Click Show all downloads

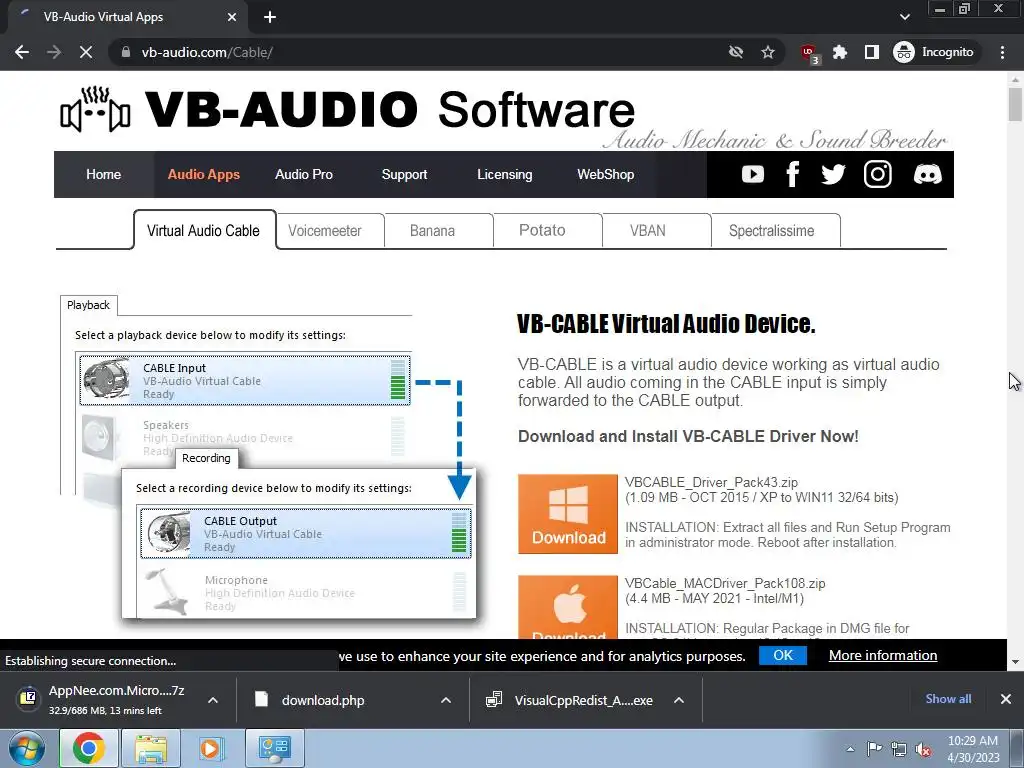[x=948, y=699]
